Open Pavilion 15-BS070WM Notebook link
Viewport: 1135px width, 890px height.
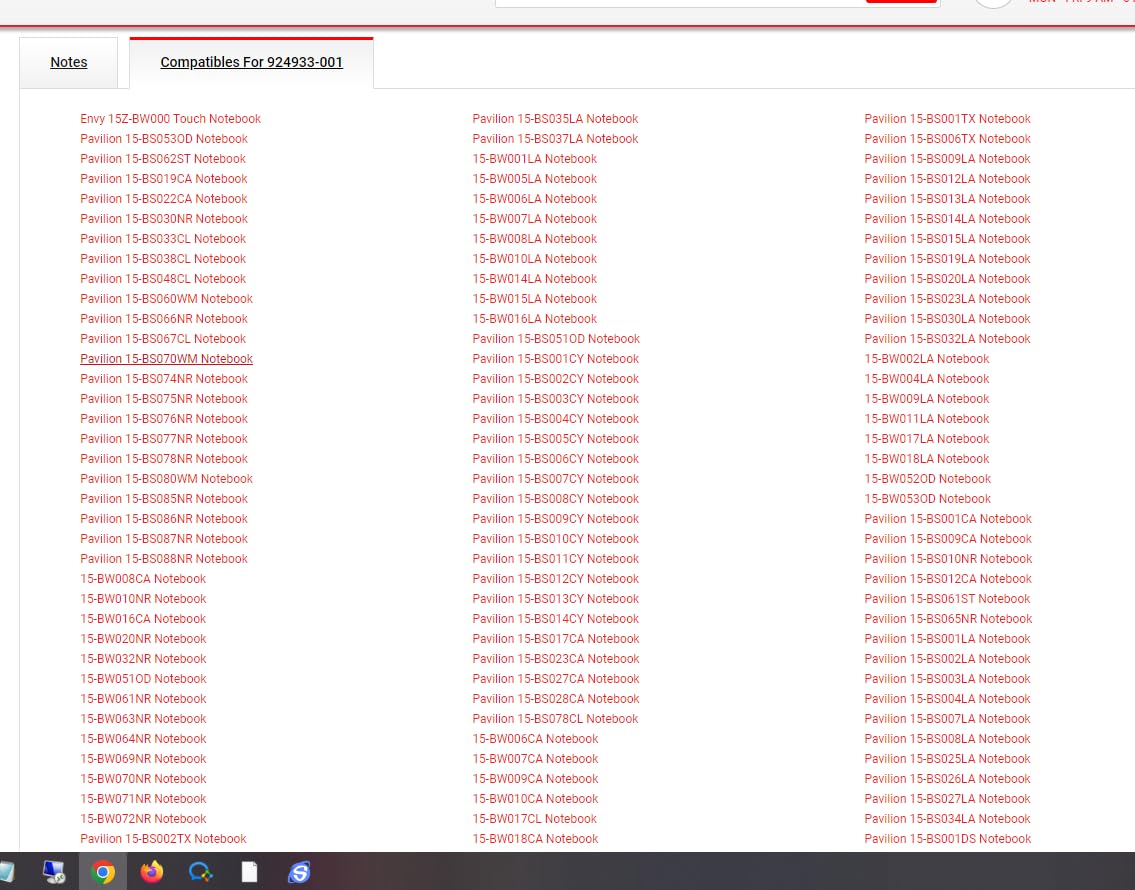[166, 359]
